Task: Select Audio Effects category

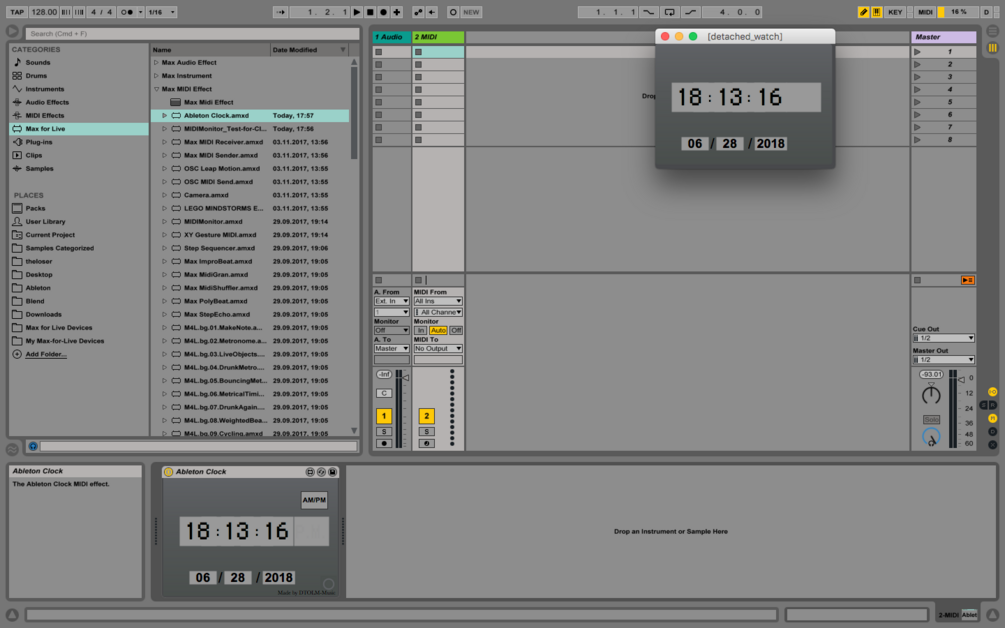Action: click(x=47, y=102)
